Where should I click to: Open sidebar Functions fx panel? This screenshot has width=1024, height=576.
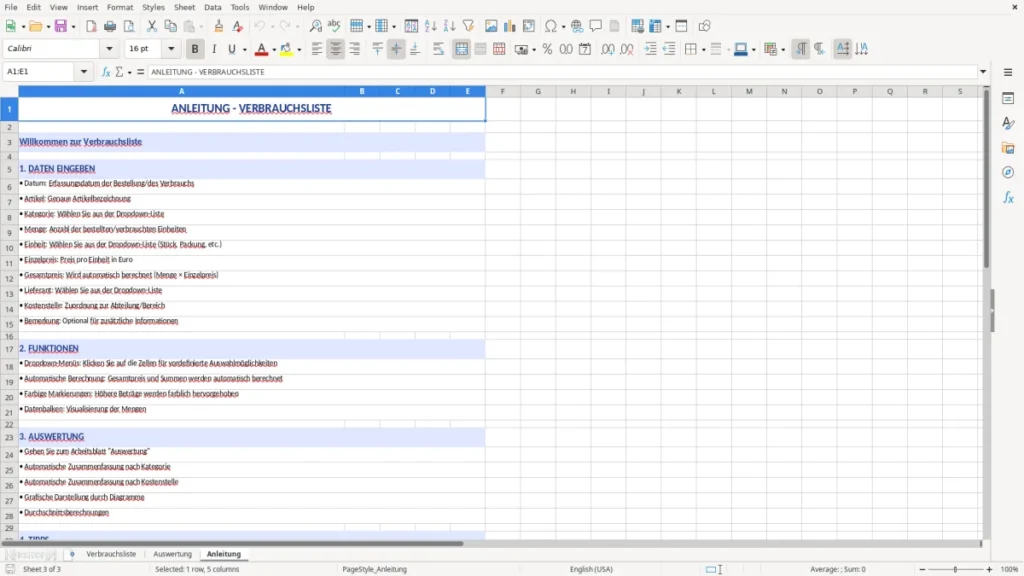(1008, 197)
